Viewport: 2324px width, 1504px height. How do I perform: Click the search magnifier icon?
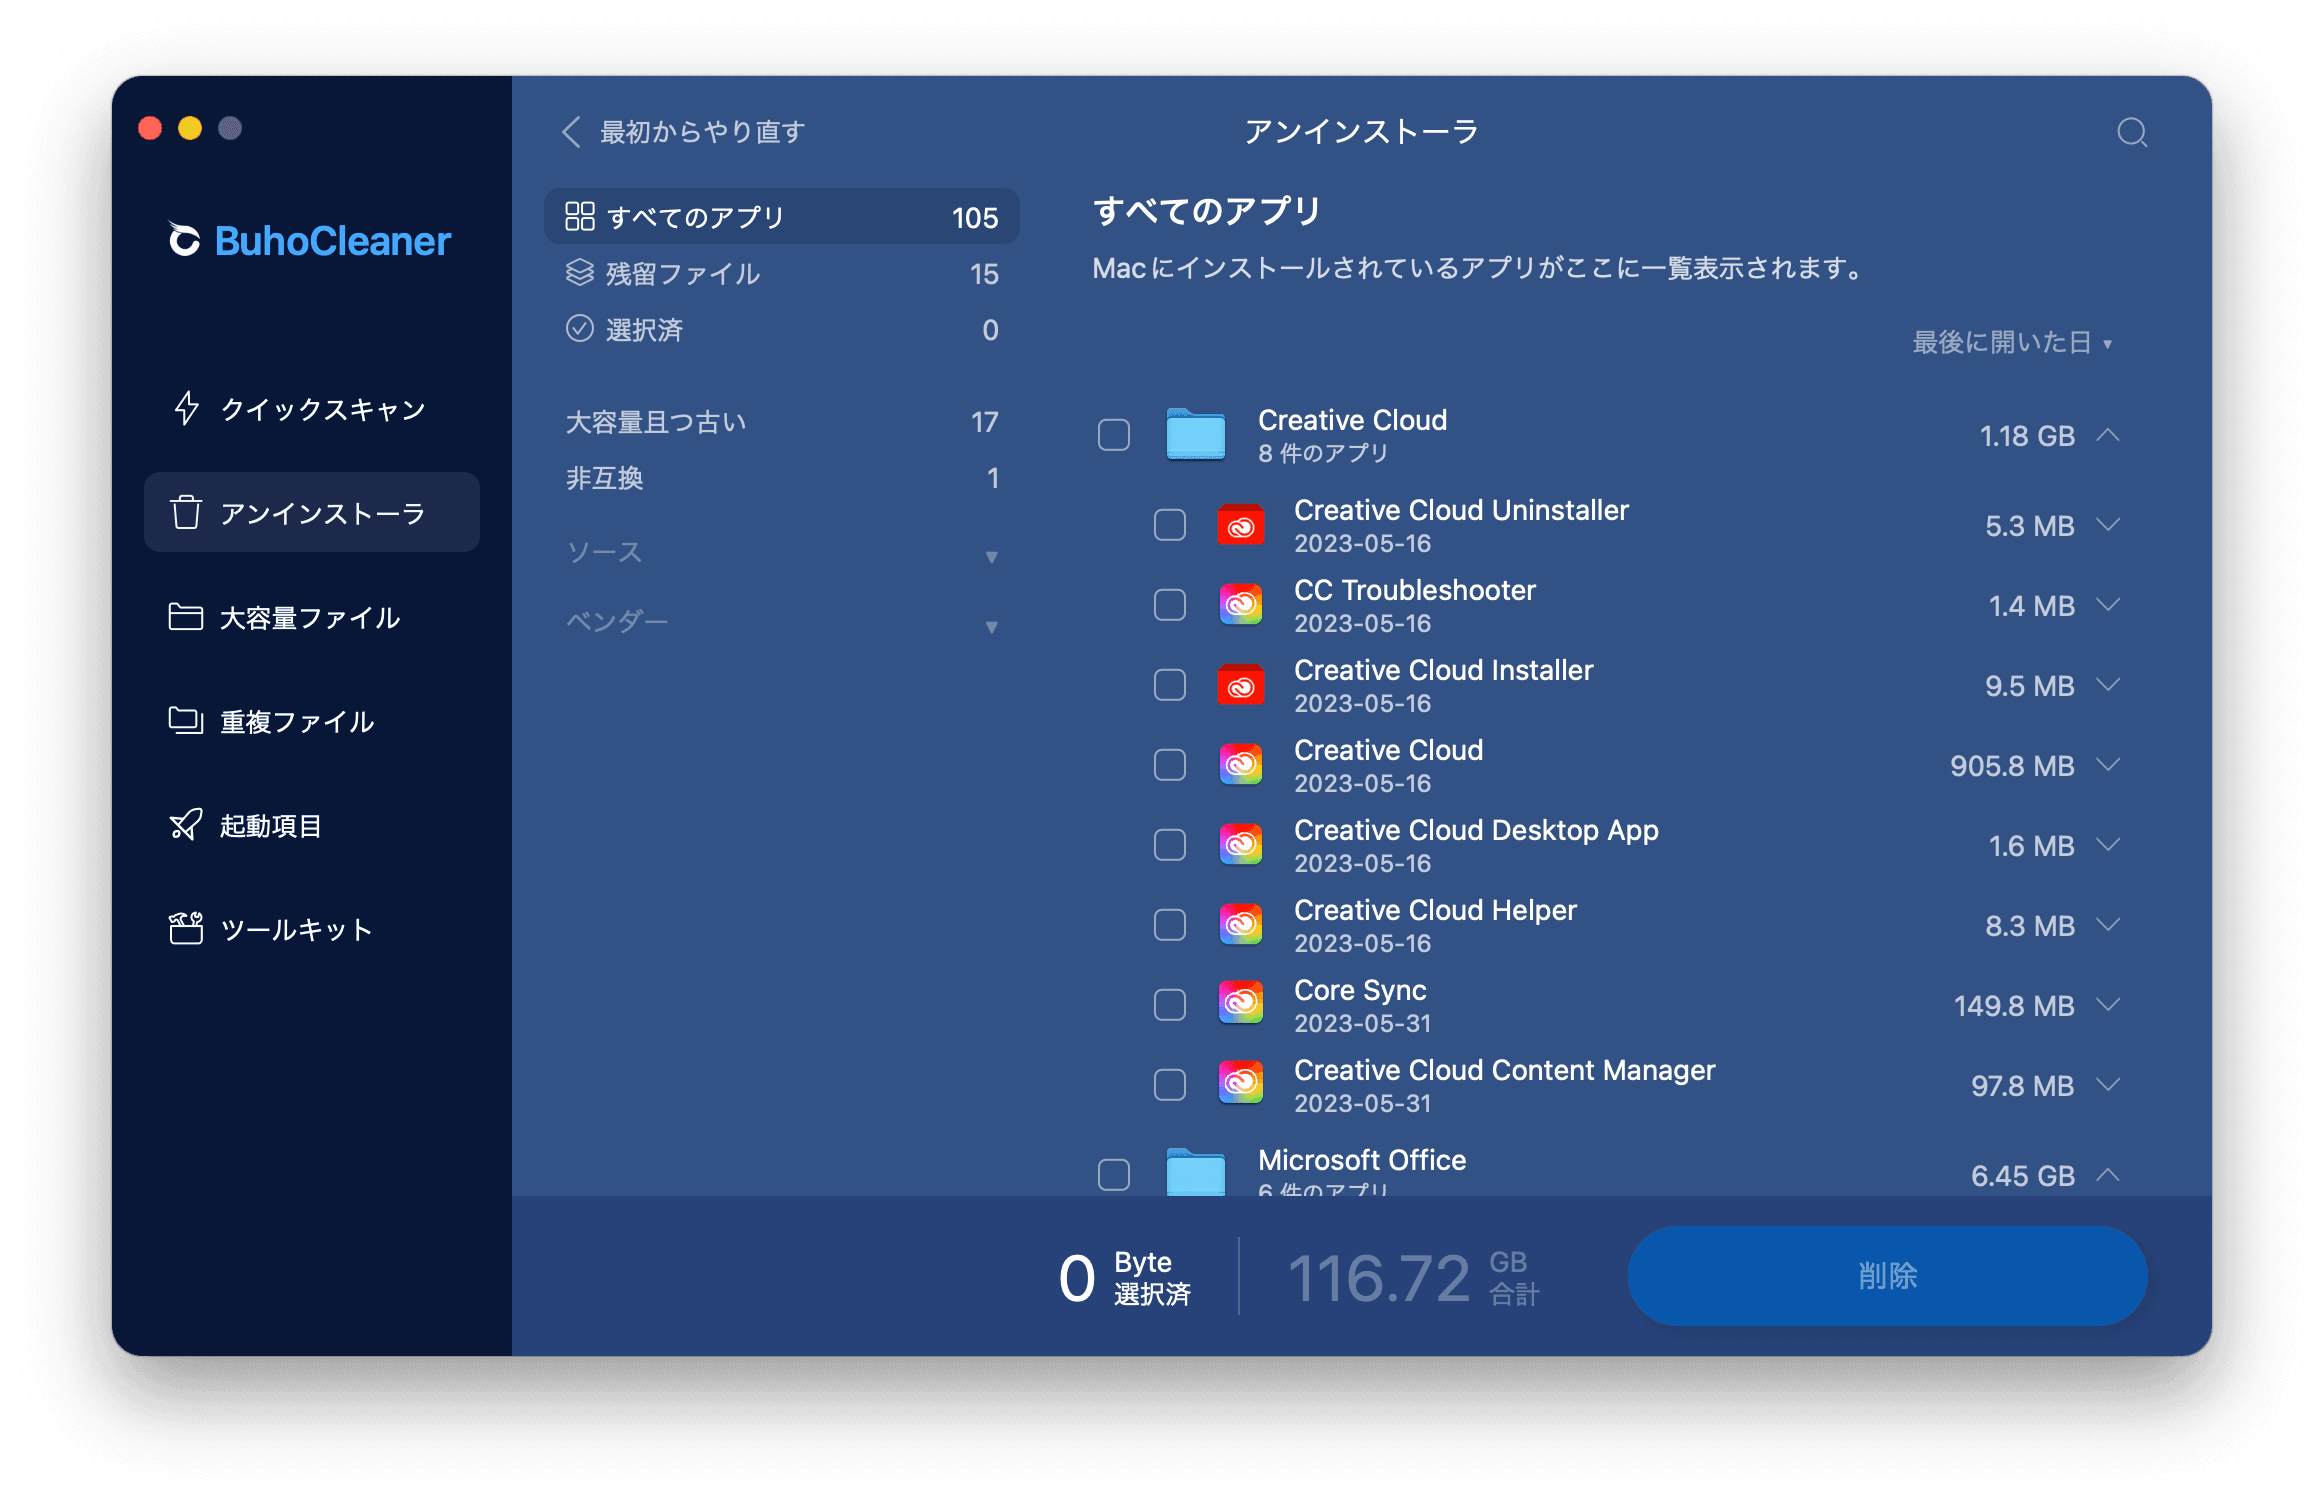(2132, 132)
